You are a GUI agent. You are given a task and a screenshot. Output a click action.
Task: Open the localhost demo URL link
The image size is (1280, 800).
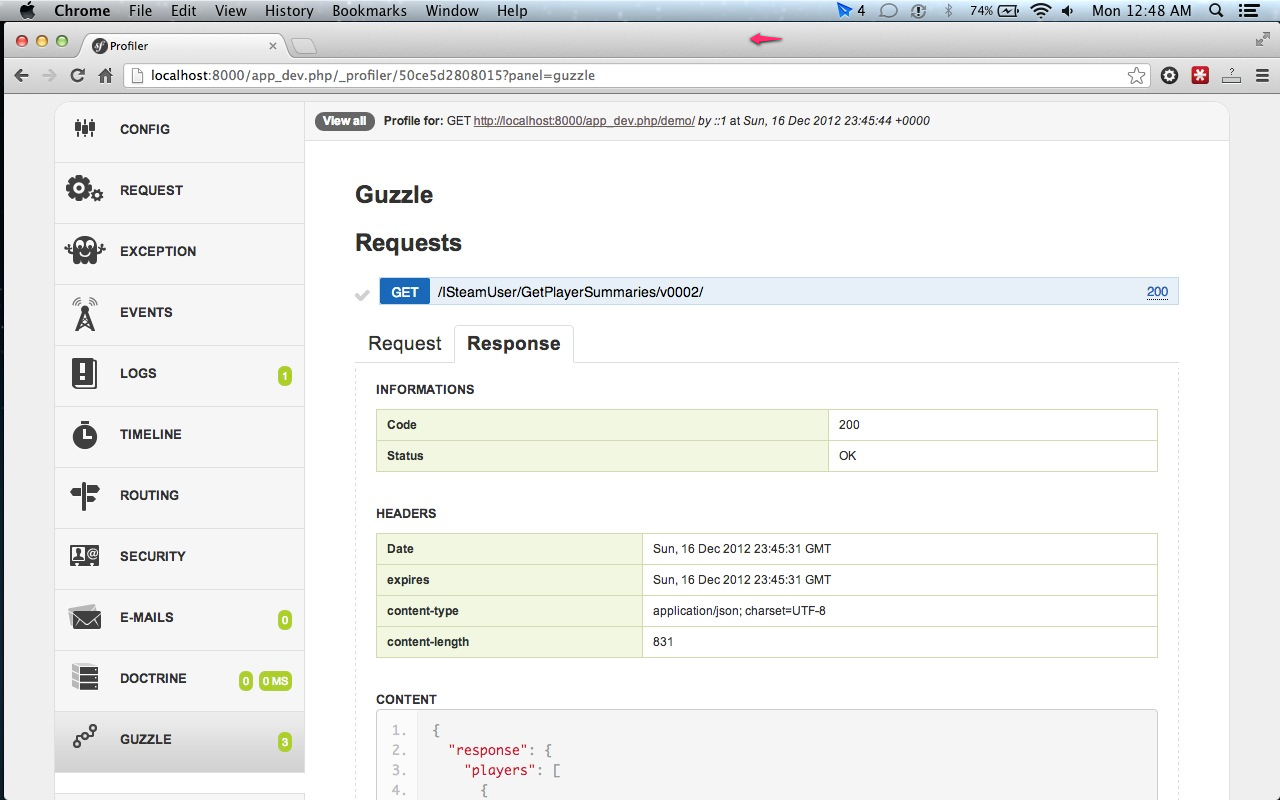pos(584,121)
